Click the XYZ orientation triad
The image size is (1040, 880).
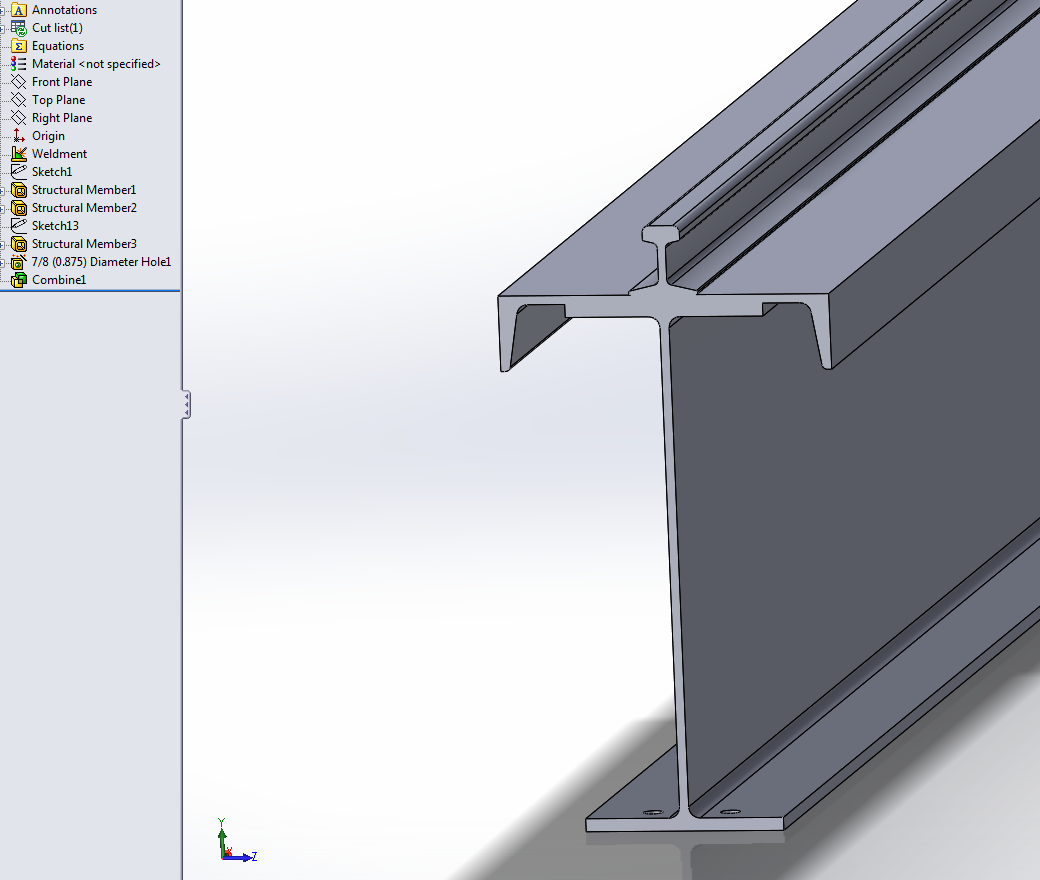236,841
